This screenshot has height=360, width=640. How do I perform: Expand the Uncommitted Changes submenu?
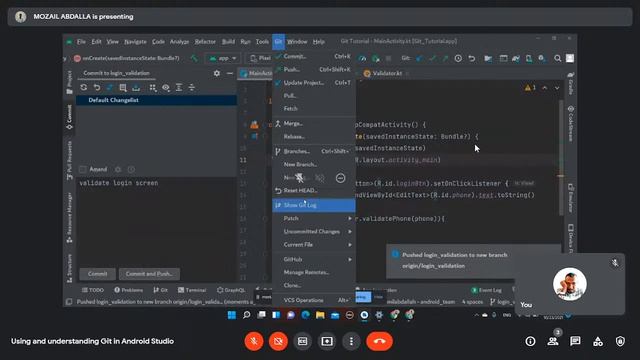pyautogui.click(x=313, y=231)
